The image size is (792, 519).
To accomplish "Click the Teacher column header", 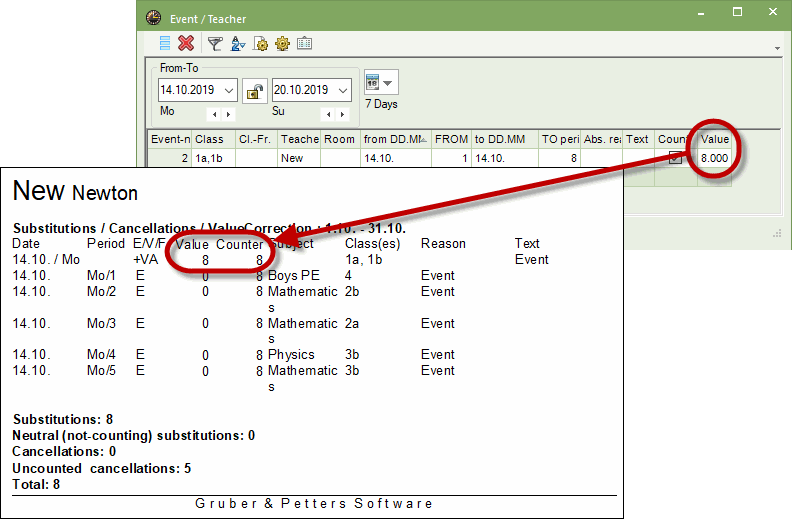I will pos(299,139).
